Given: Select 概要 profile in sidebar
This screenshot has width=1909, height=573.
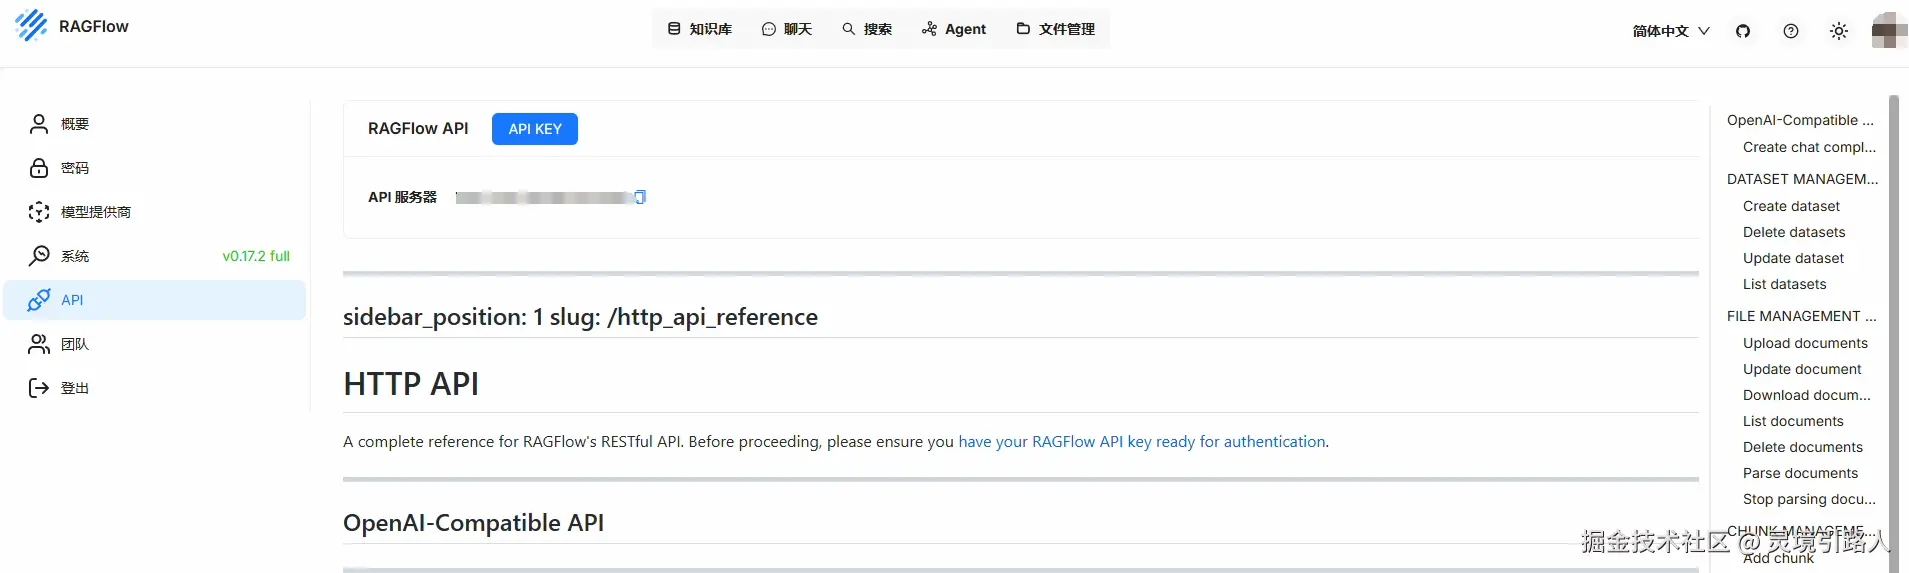Looking at the screenshot, I should pyautogui.click(x=155, y=124).
